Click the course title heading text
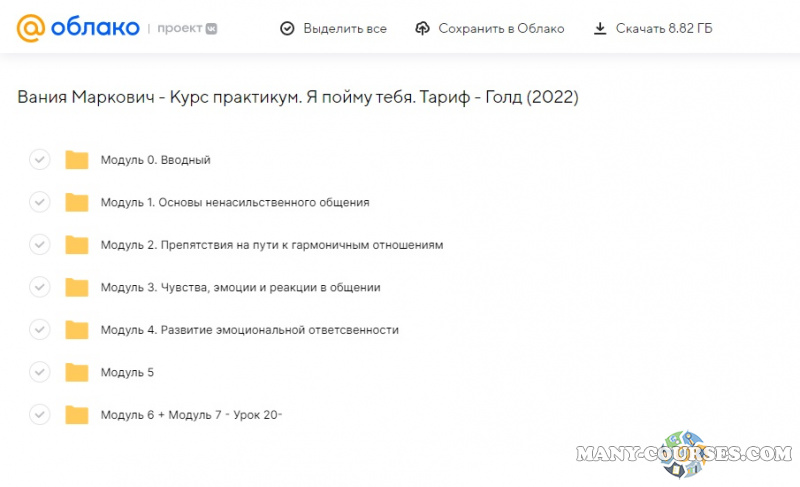This screenshot has height=487, width=800. [x=298, y=97]
